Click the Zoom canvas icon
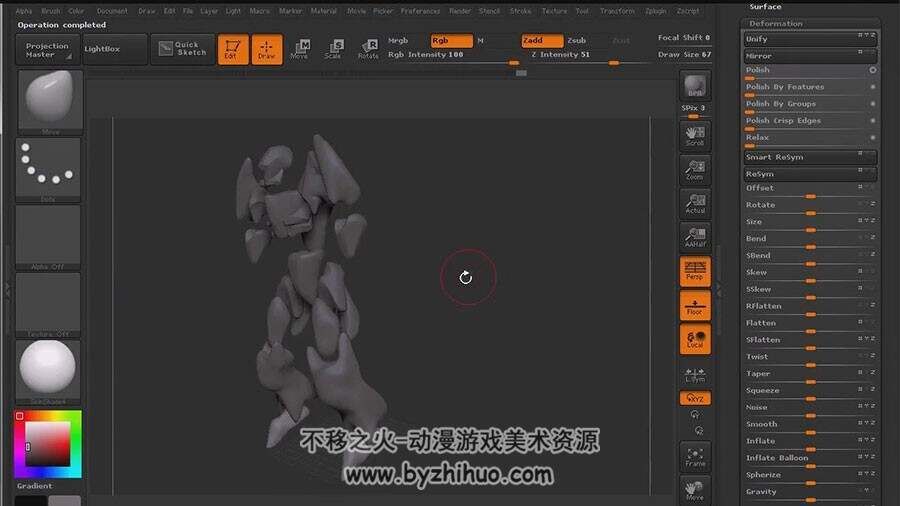Image resolution: width=900 pixels, height=506 pixels. click(695, 170)
